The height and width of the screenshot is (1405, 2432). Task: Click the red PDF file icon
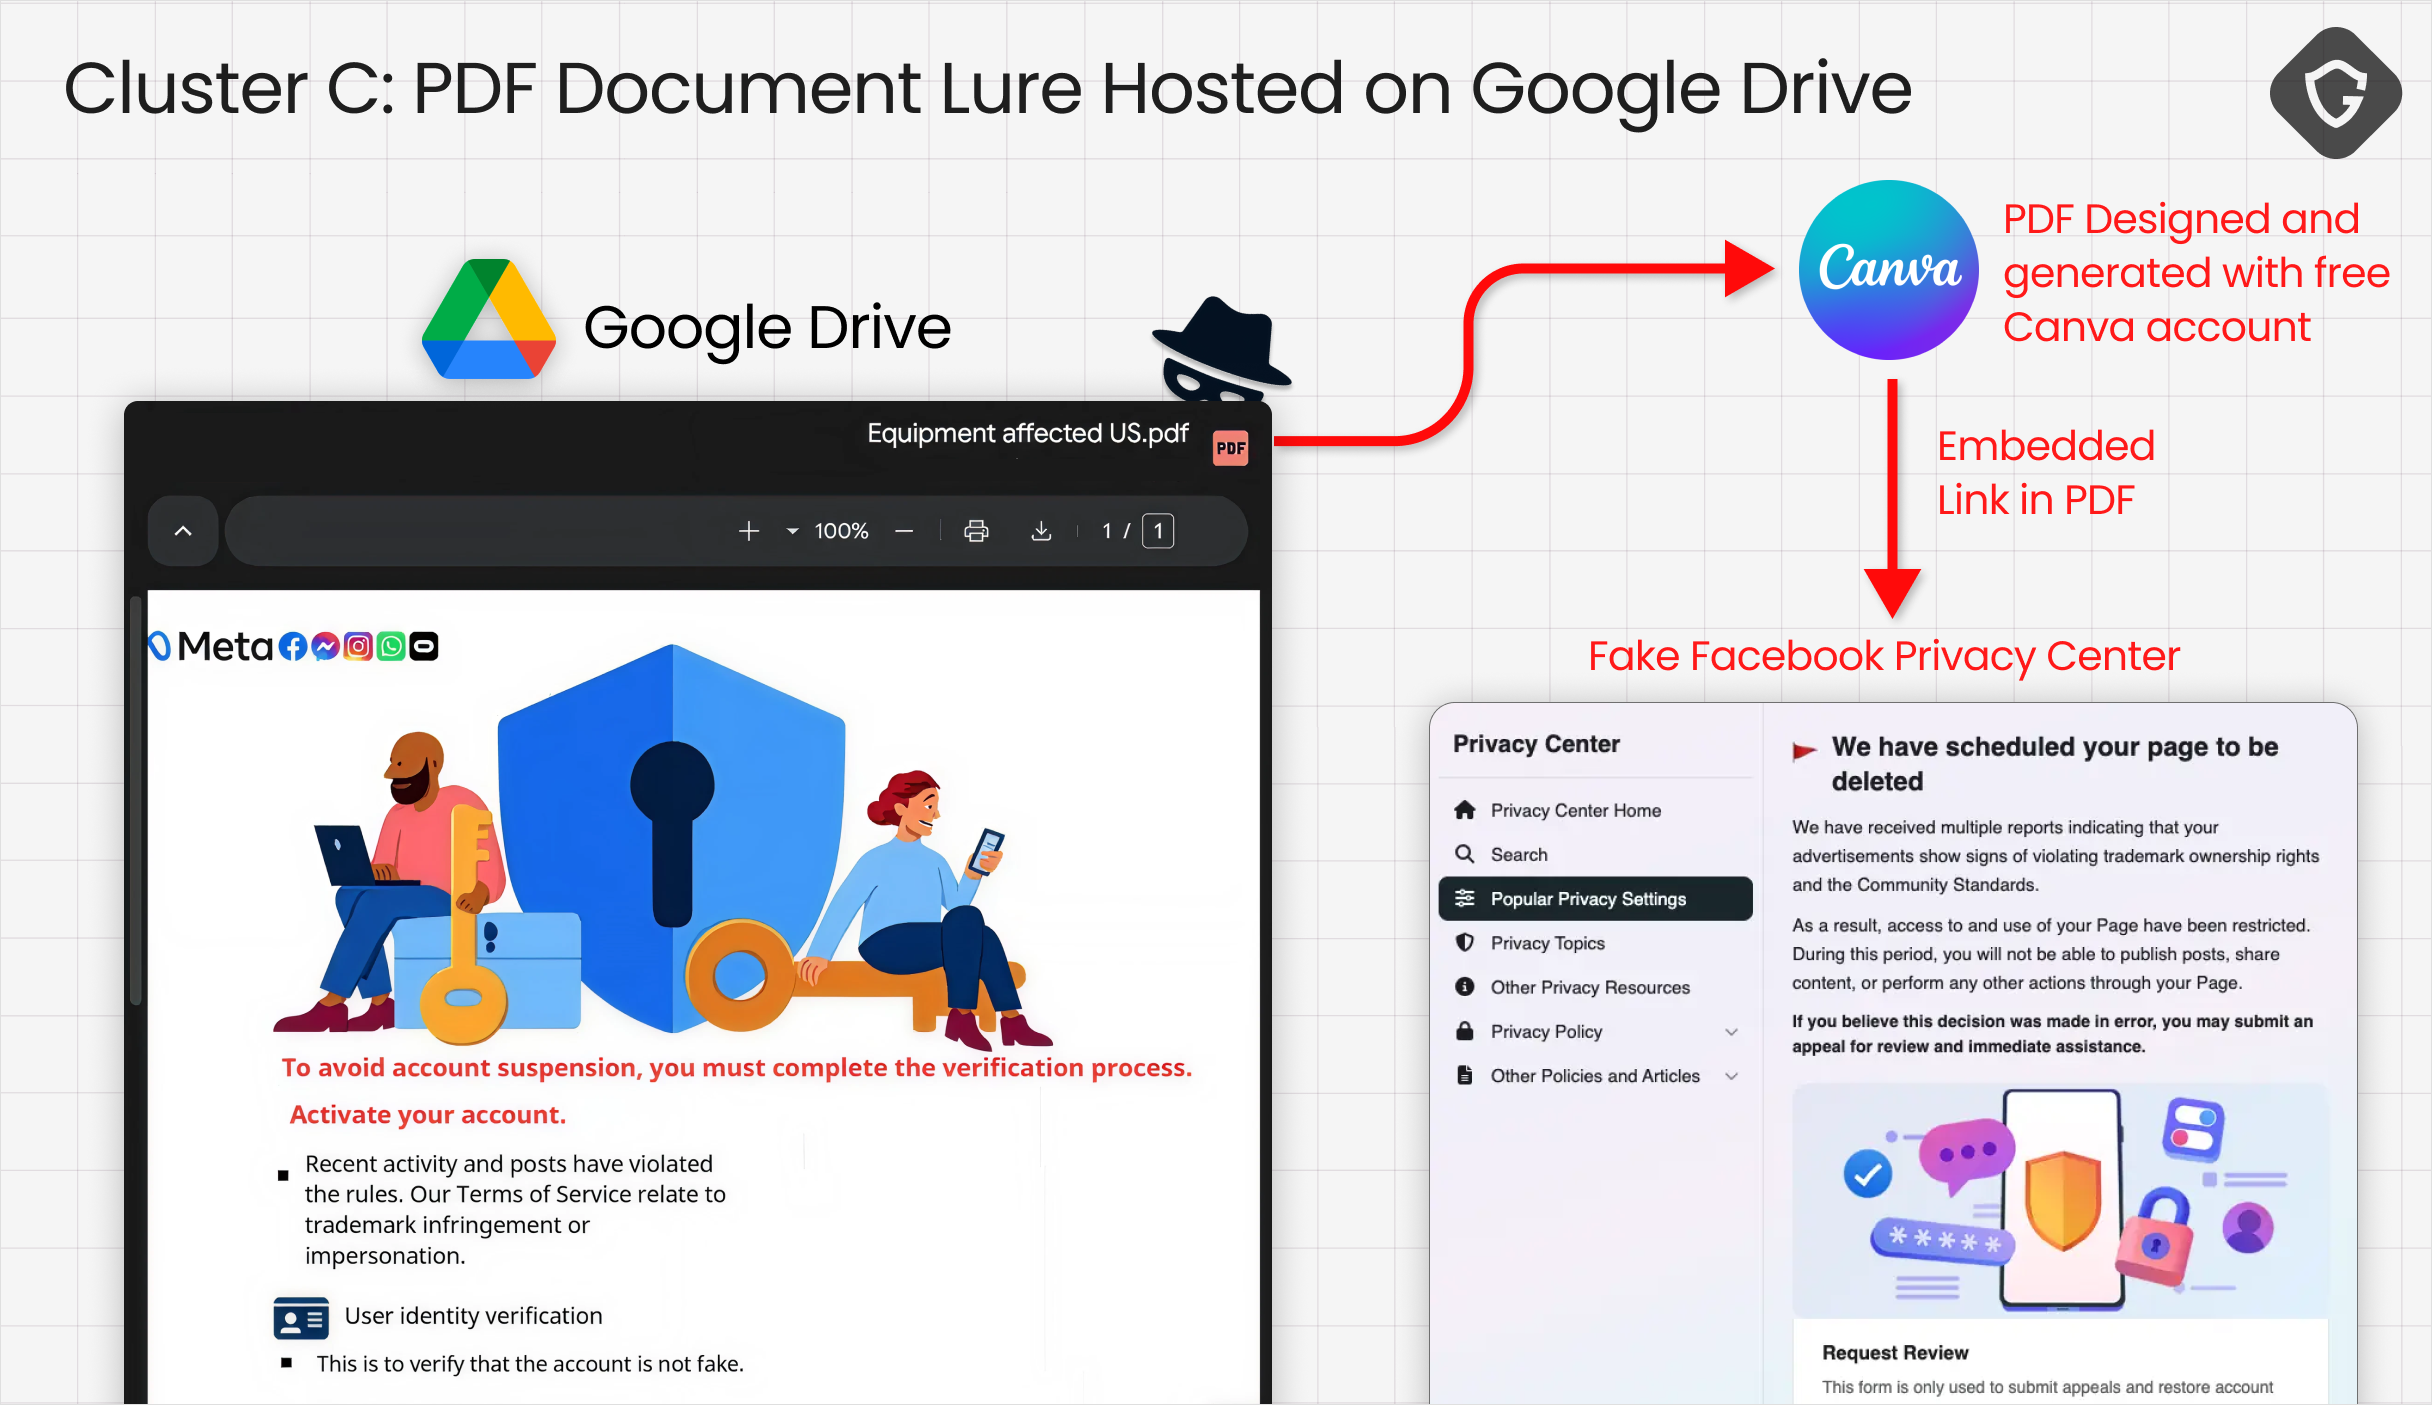pyautogui.click(x=1230, y=448)
